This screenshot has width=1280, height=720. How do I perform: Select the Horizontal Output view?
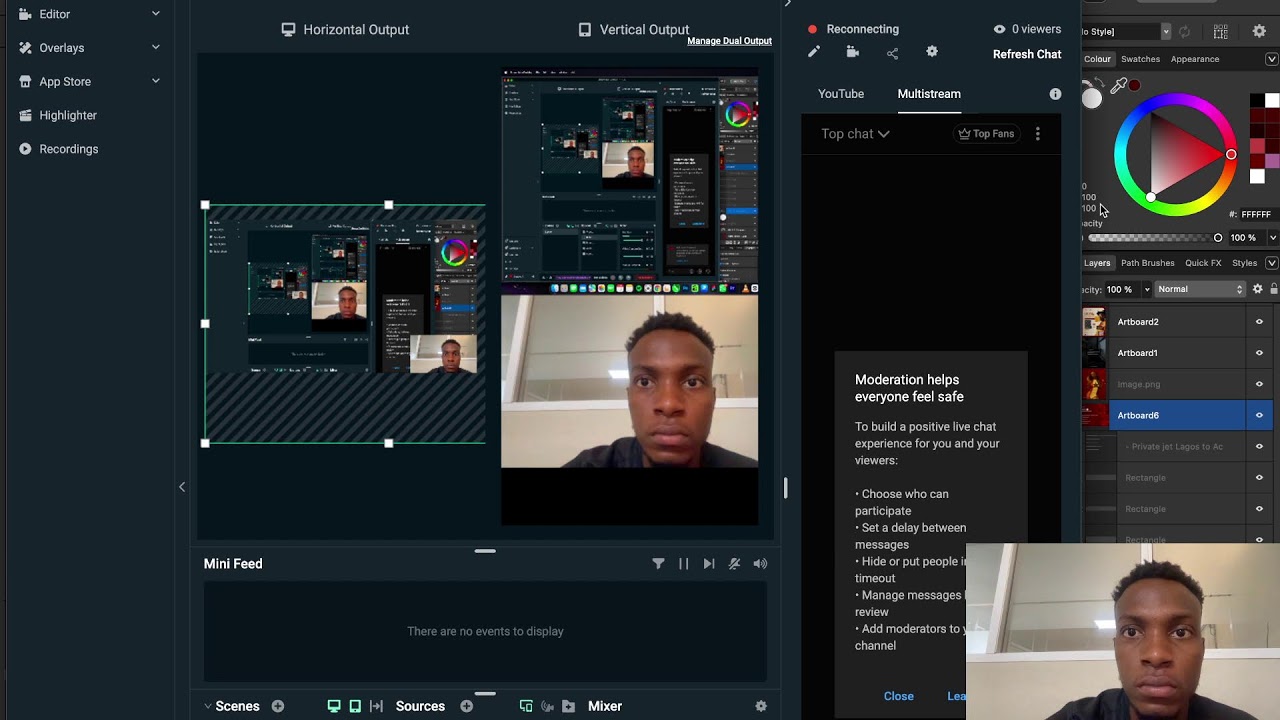coord(345,29)
